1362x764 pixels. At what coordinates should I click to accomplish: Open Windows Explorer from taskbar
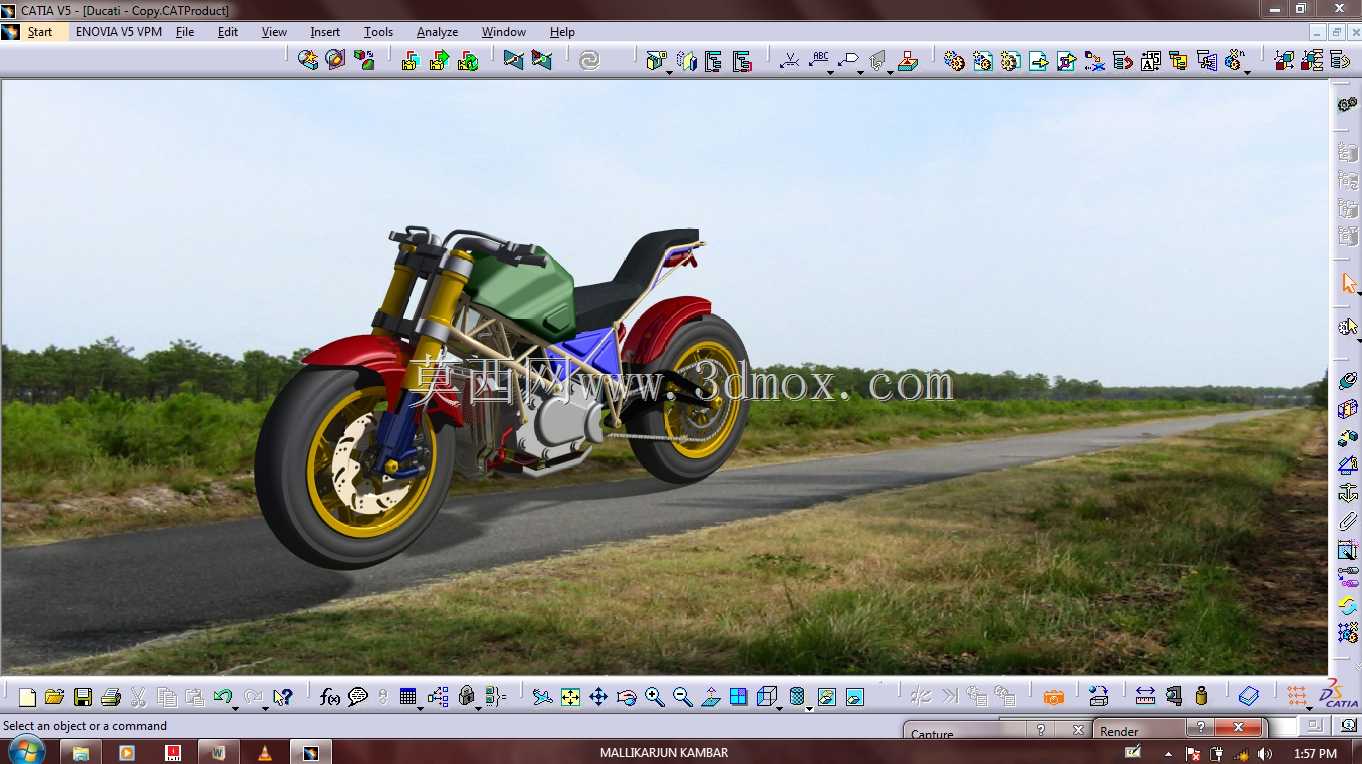coord(81,752)
